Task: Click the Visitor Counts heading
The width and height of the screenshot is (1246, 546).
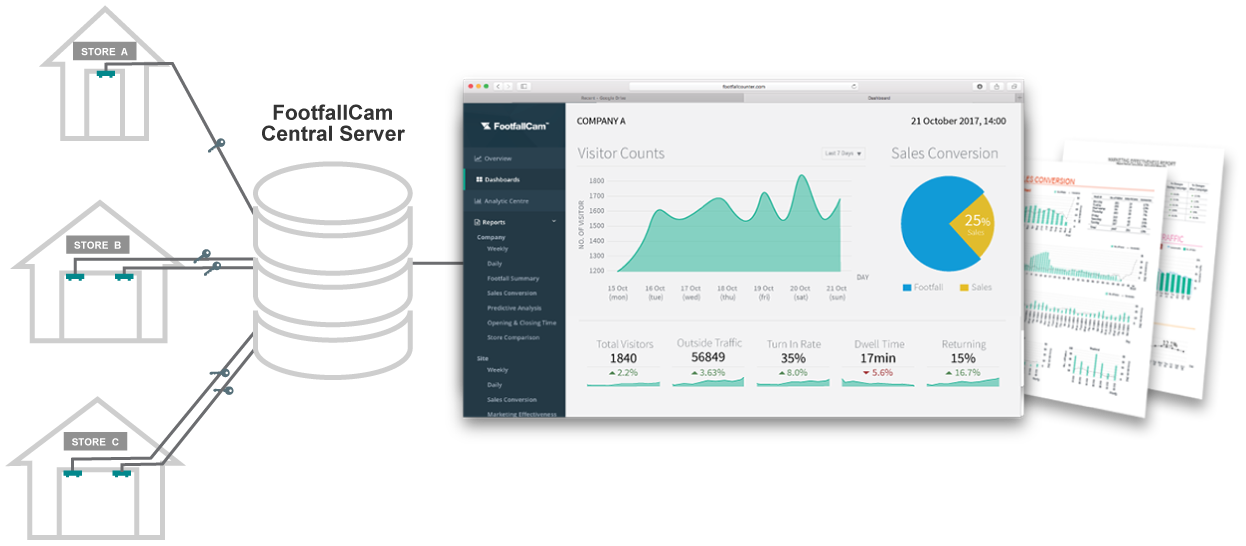Action: point(621,153)
